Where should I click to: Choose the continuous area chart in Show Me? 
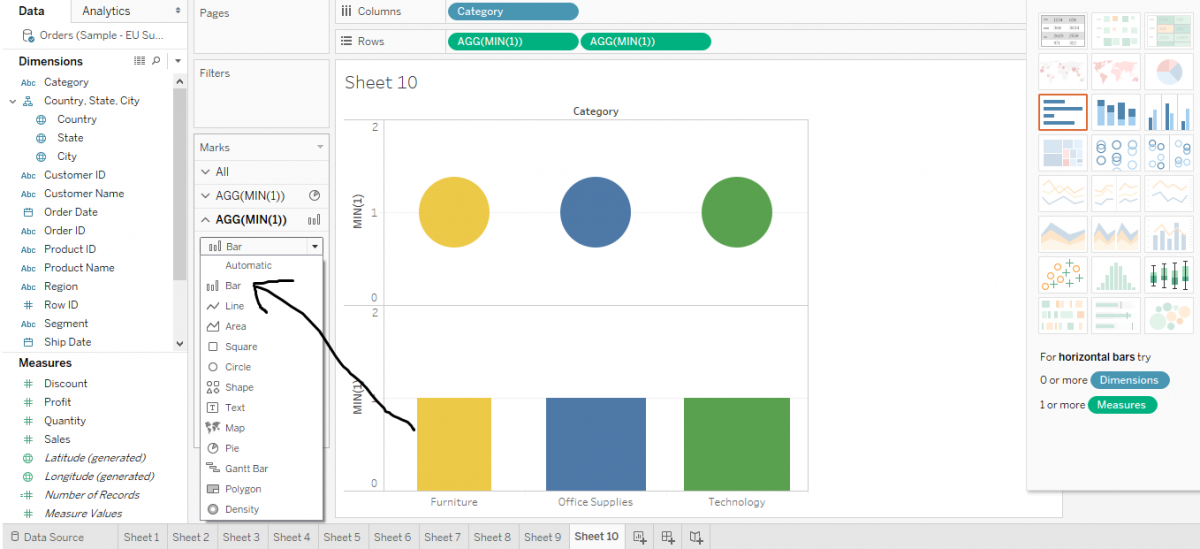(x=1062, y=234)
